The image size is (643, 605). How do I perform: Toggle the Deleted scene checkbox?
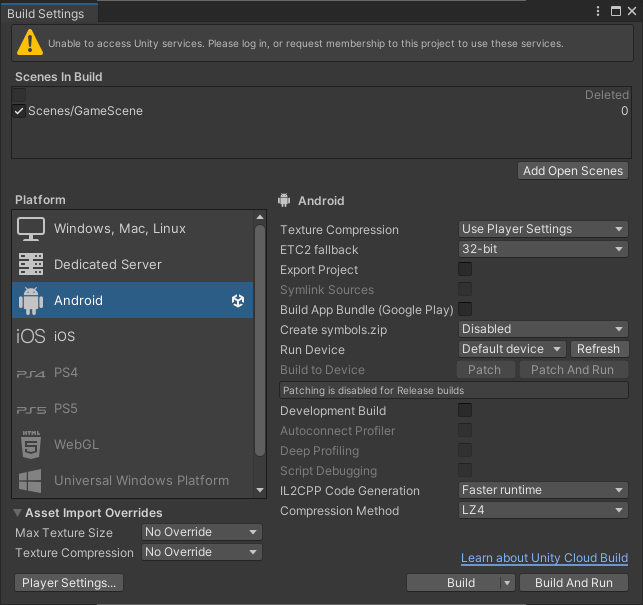coord(19,95)
